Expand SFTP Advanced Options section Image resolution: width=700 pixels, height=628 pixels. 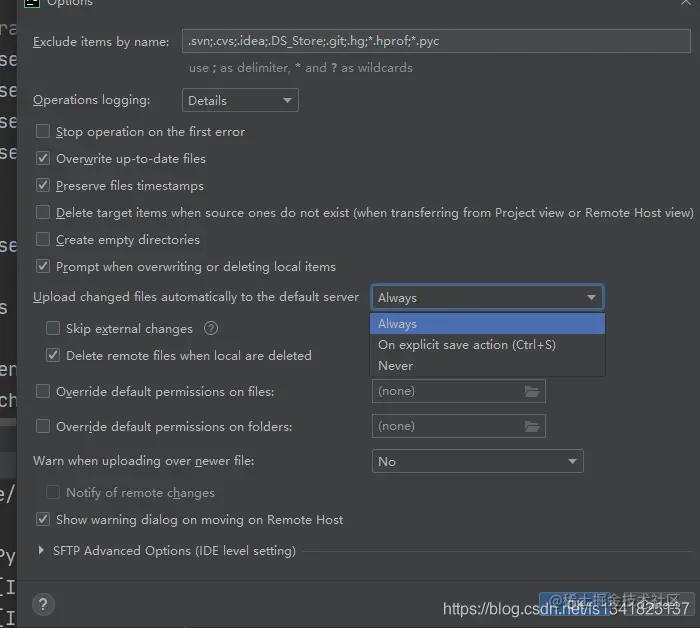41,550
